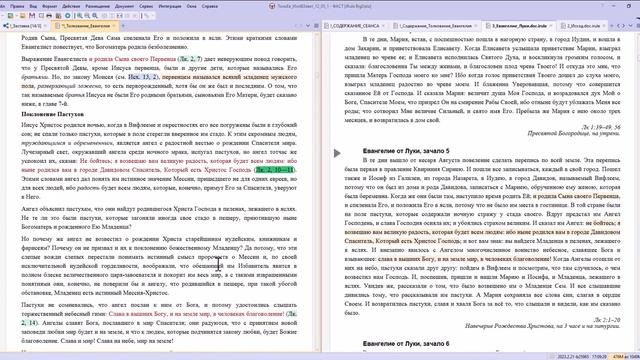The height and width of the screenshot is (360, 640).
Task: Open the left pane tab list dropdown
Action: 308,26
